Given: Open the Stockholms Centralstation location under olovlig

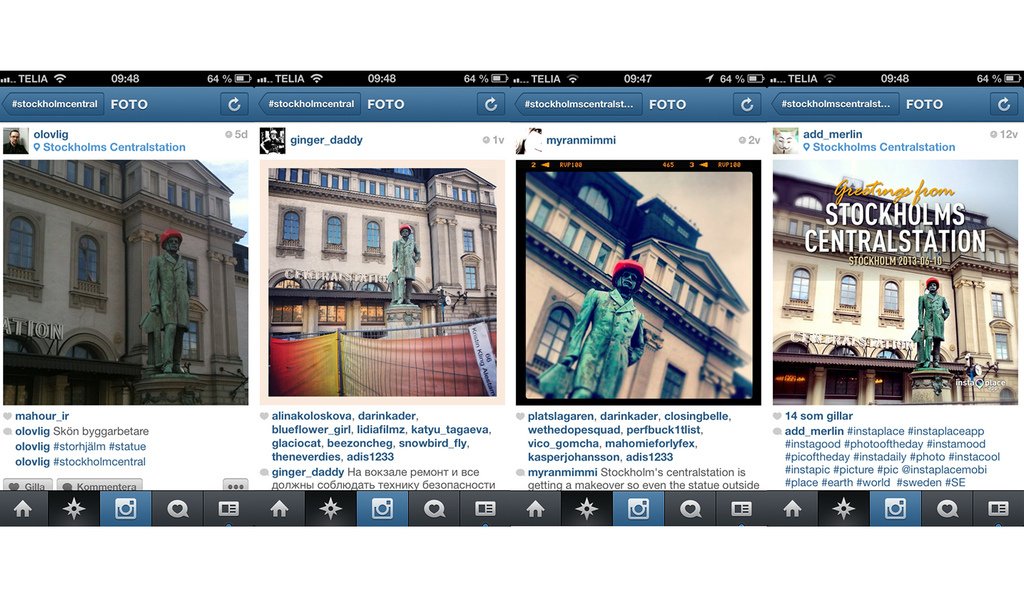Looking at the screenshot, I should [114, 147].
